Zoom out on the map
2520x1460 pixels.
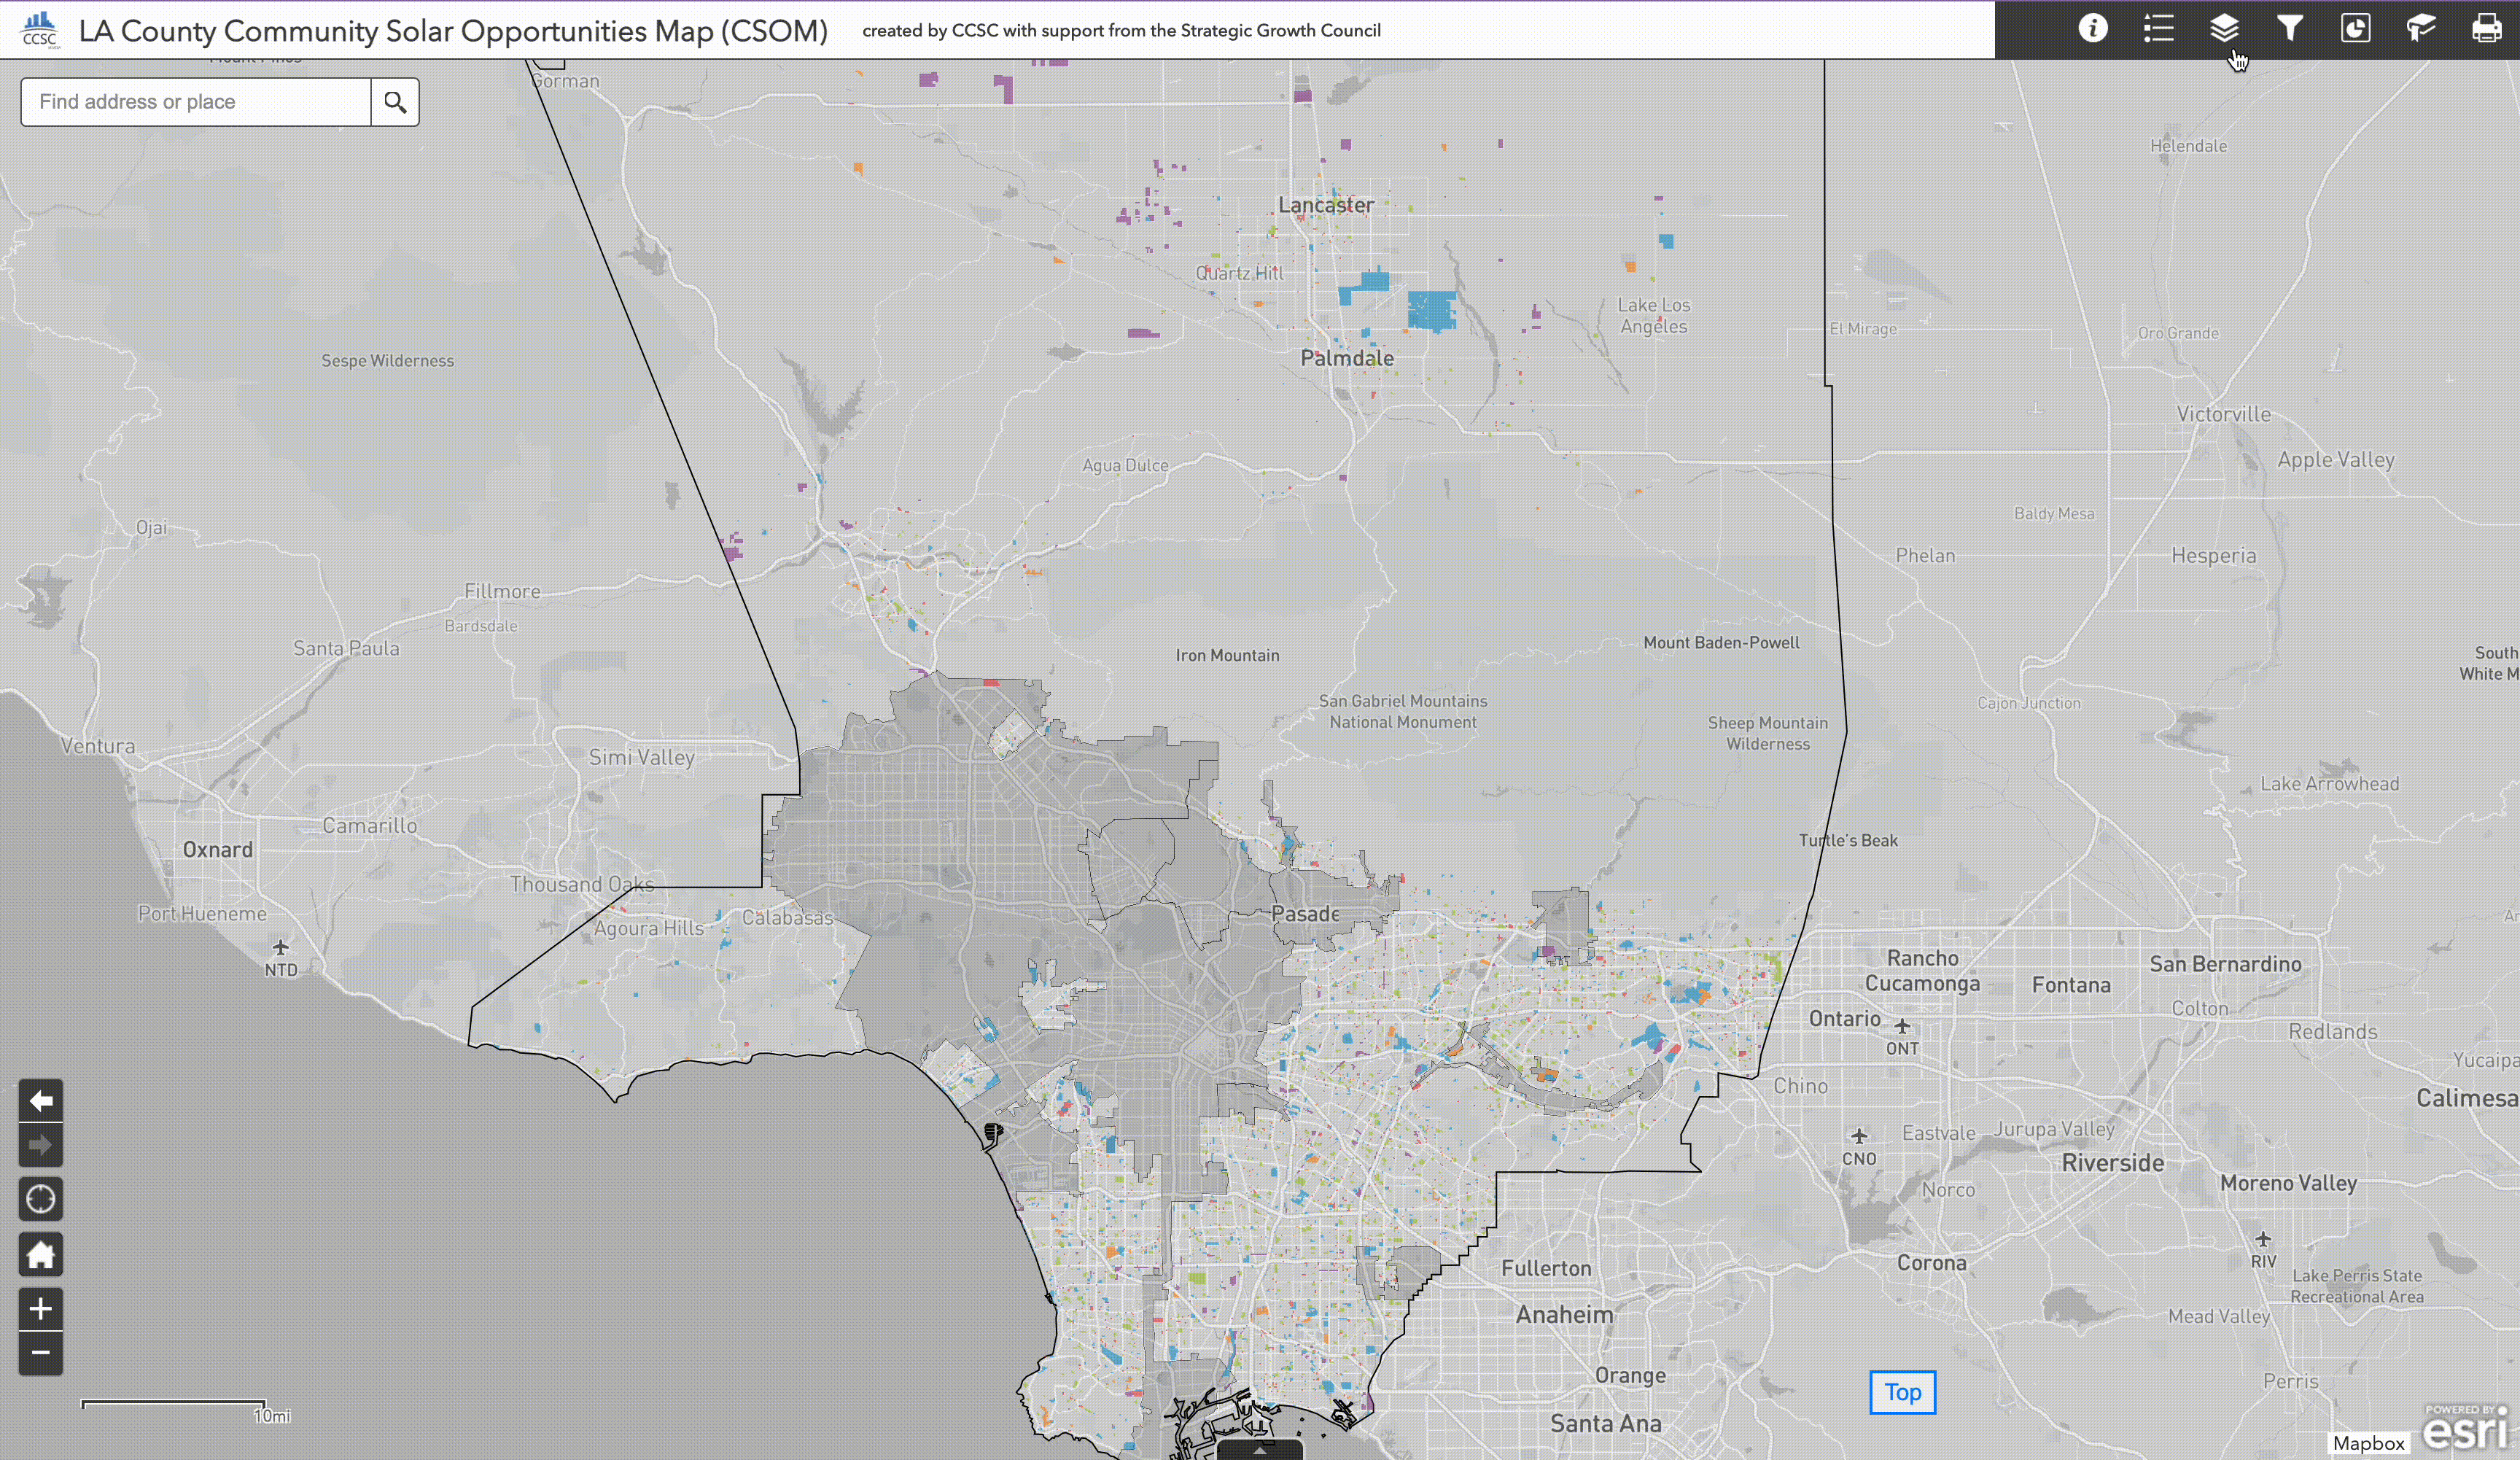[41, 1353]
